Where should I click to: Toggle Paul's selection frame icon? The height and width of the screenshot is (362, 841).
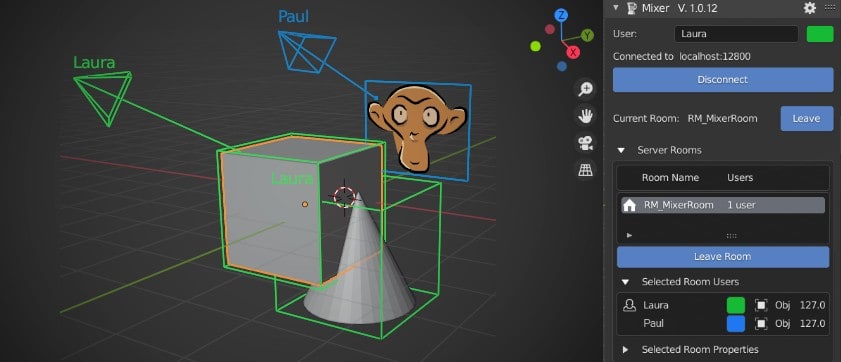(x=761, y=324)
